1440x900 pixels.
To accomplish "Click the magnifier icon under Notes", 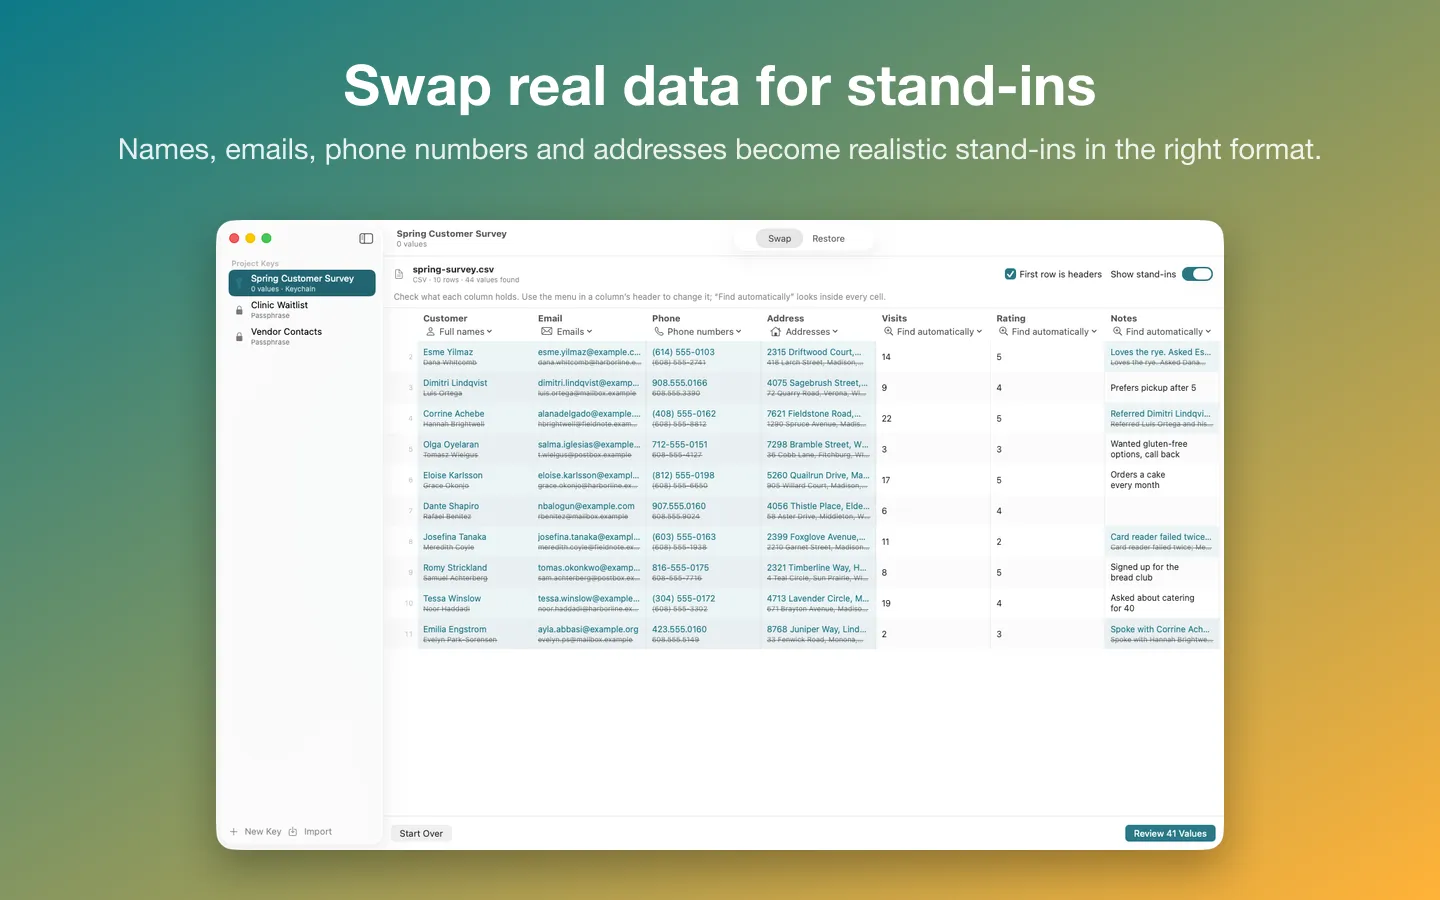I will tap(1117, 332).
